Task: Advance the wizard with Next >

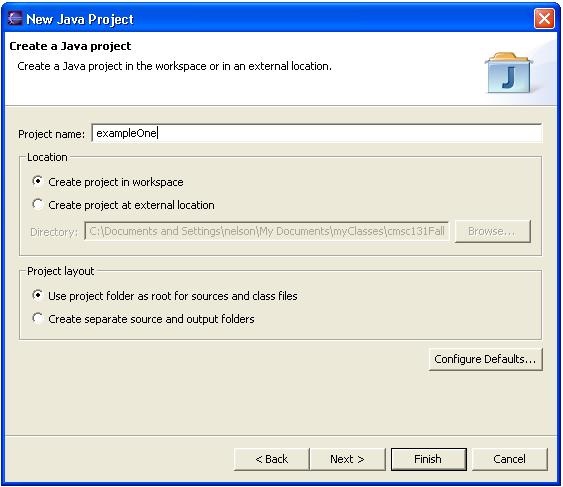Action: point(347,459)
